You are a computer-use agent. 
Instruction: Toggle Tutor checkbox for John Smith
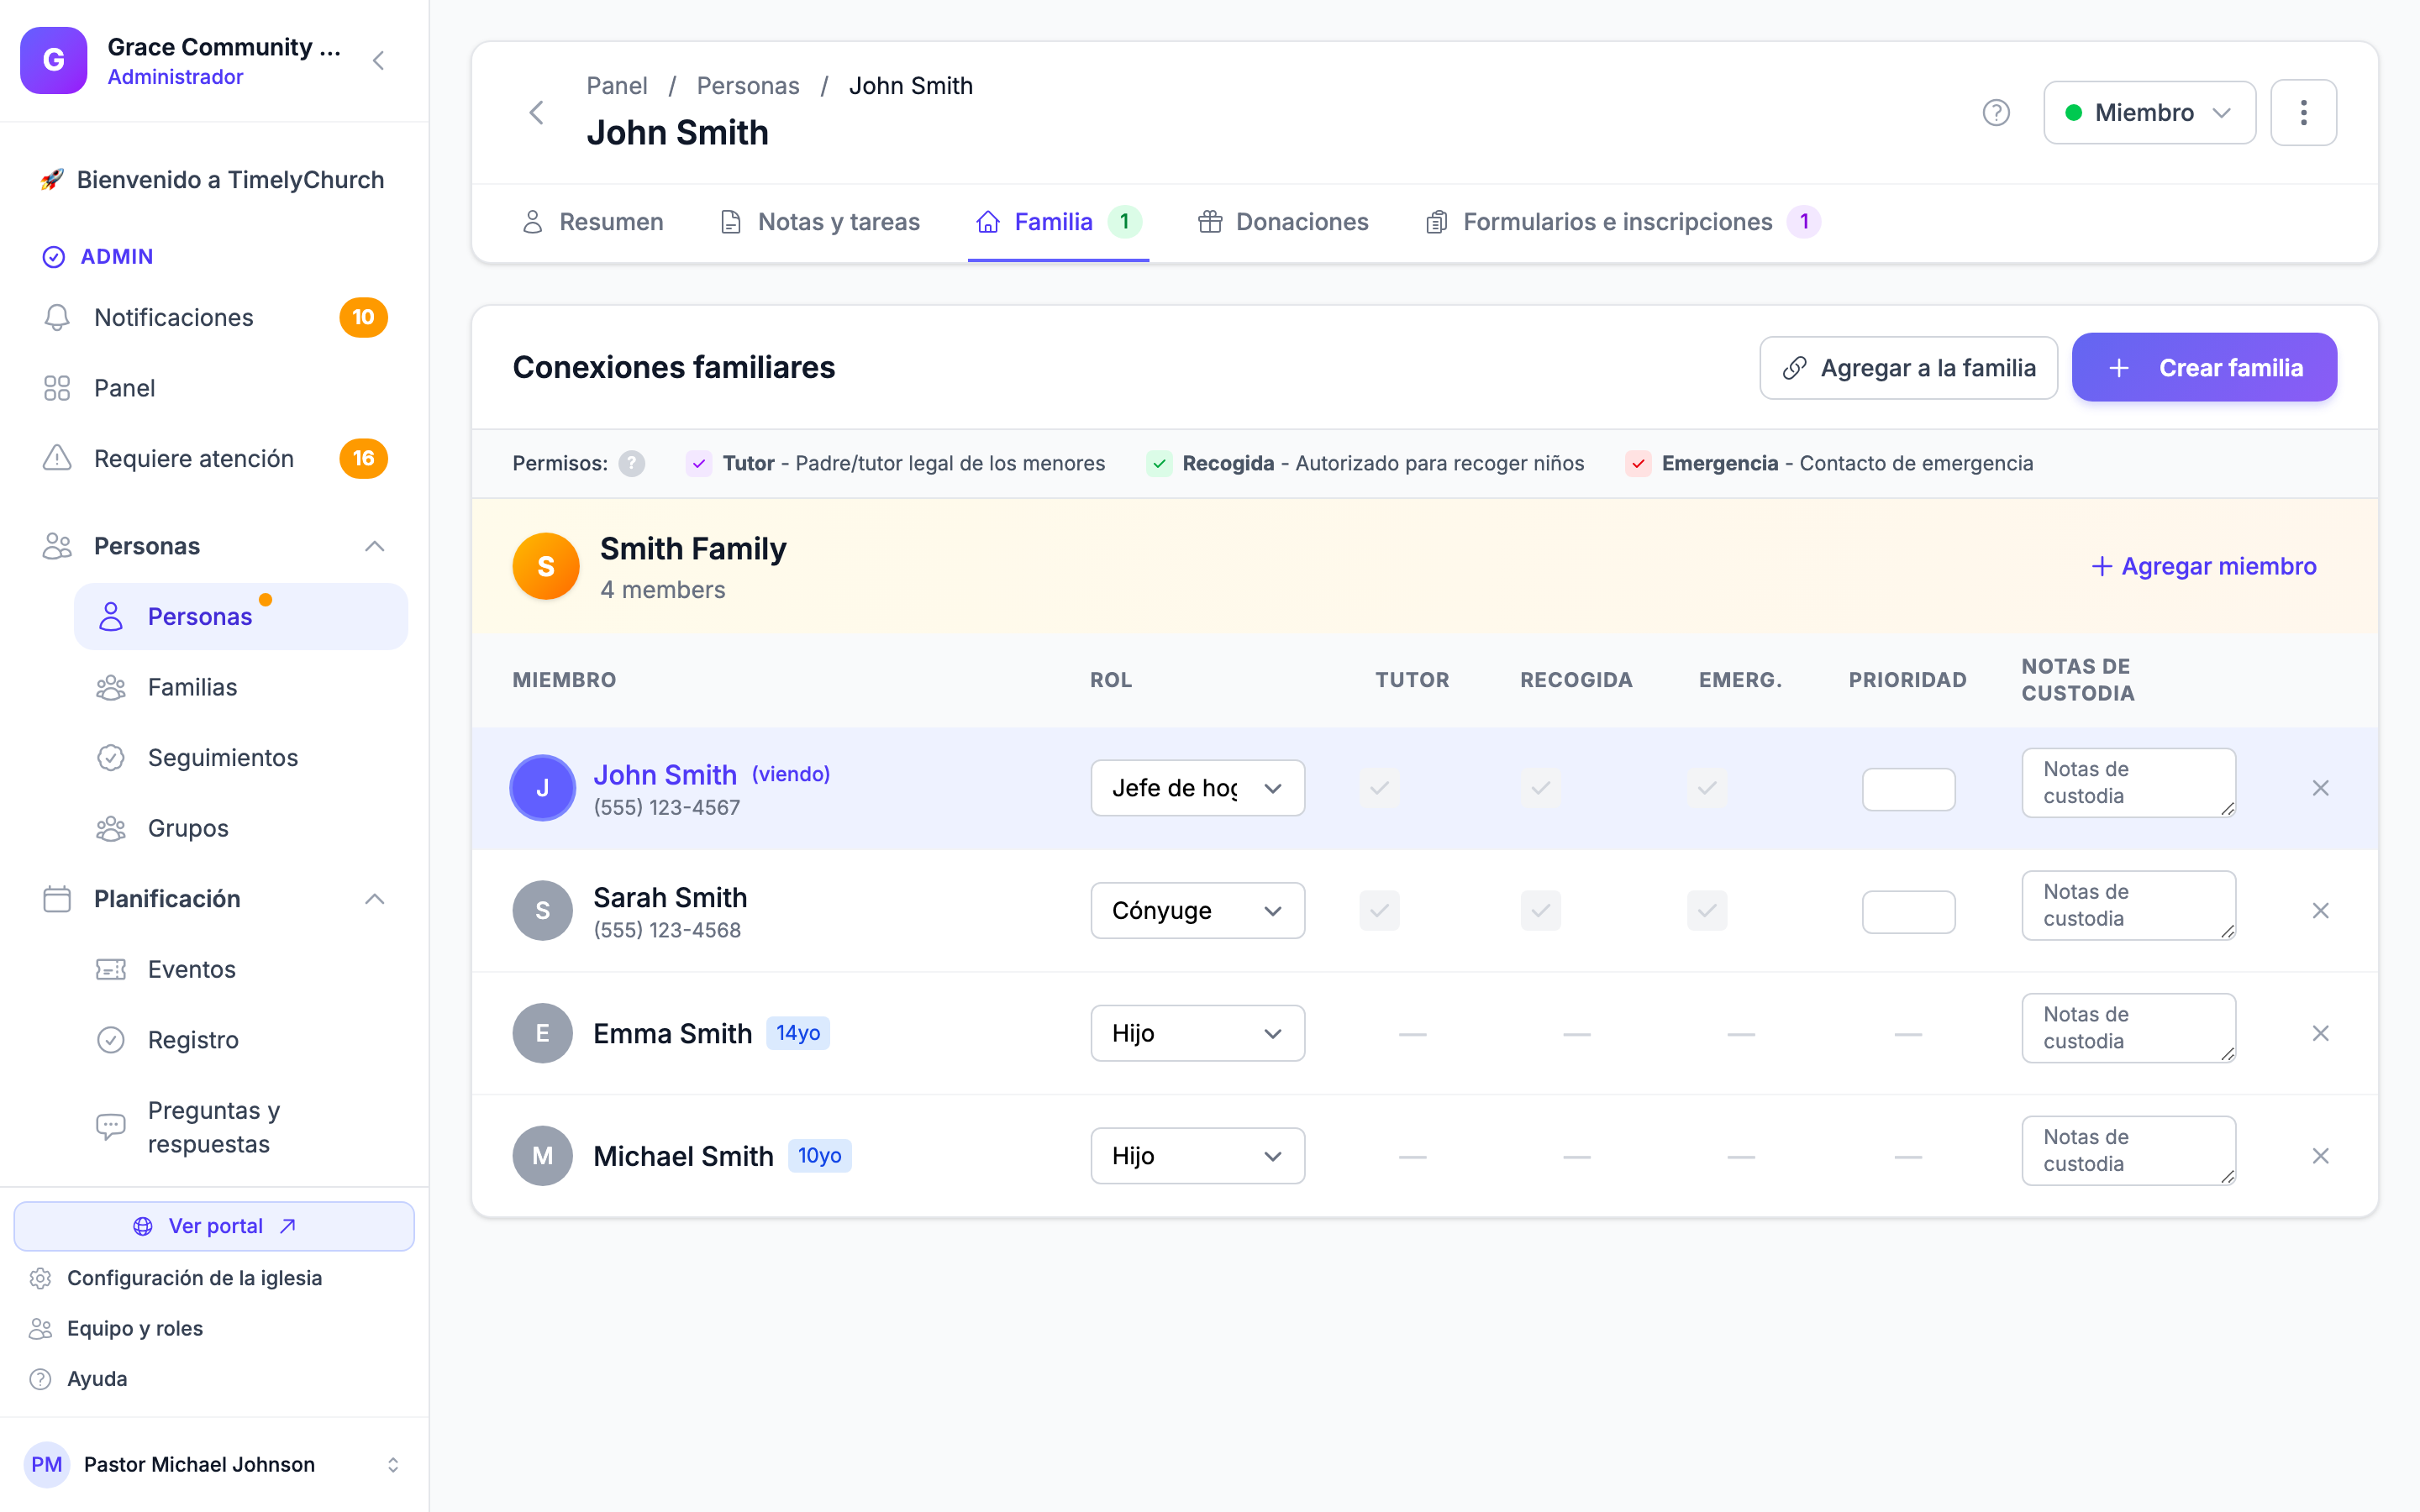coord(1379,788)
